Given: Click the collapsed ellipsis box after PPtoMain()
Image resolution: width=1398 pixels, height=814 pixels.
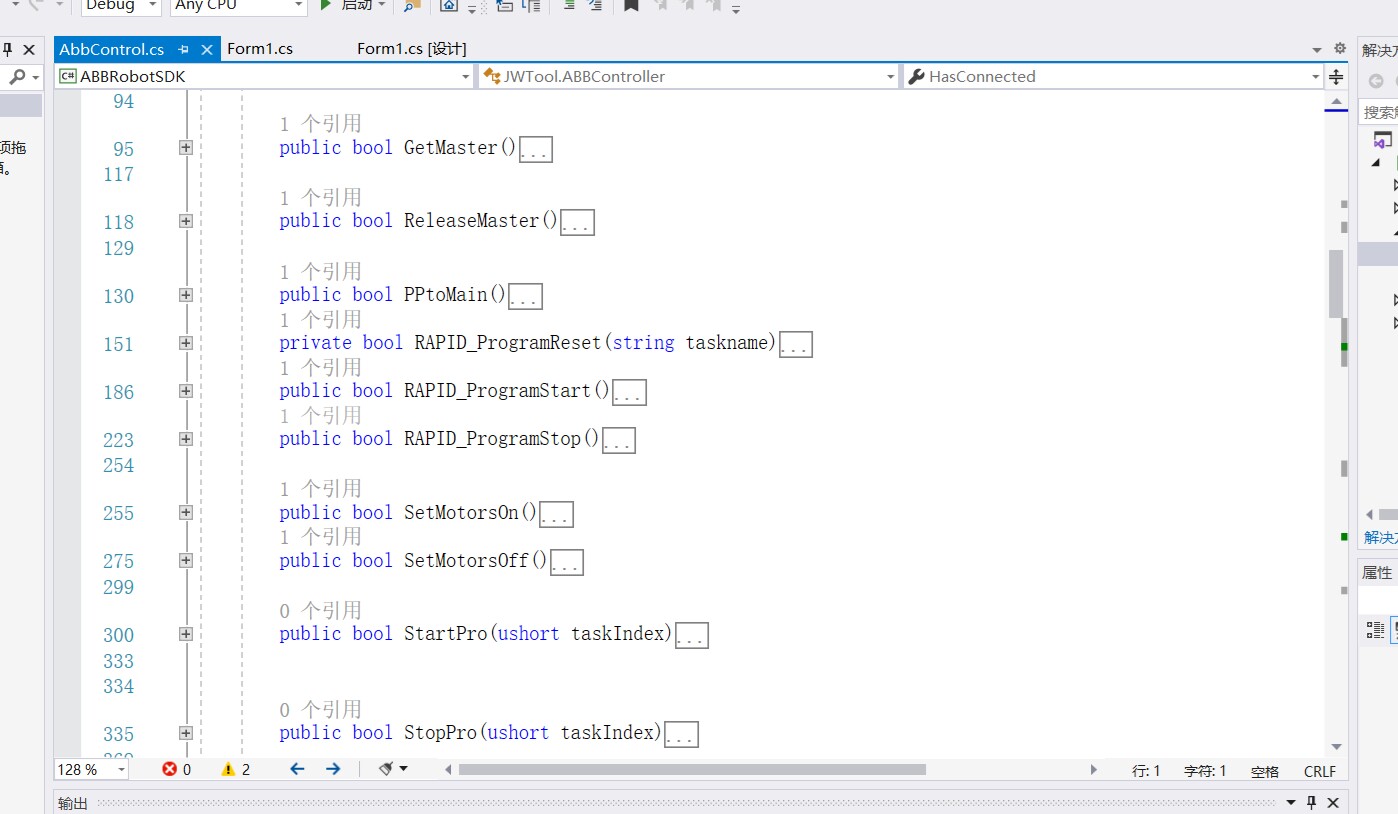Looking at the screenshot, I should 525,297.
